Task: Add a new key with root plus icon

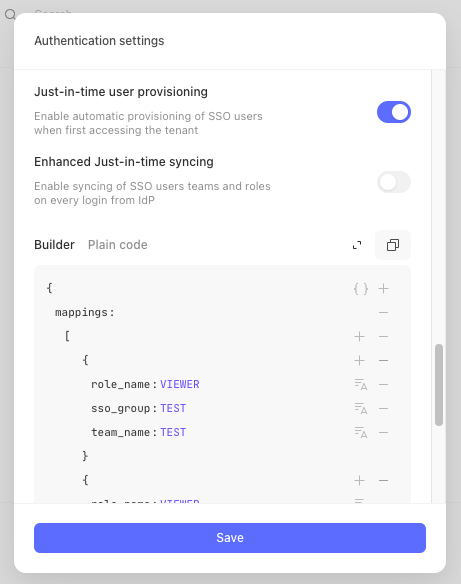Action: point(384,289)
